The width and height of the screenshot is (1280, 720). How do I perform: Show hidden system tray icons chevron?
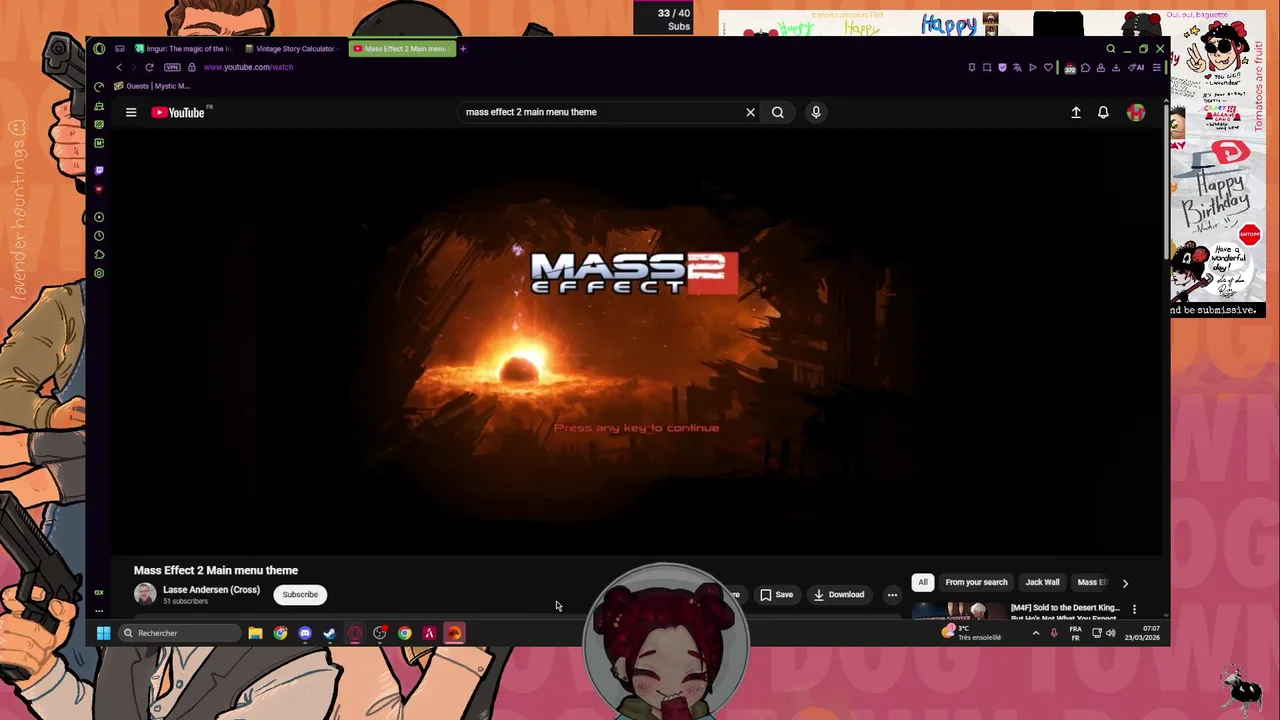(1035, 633)
